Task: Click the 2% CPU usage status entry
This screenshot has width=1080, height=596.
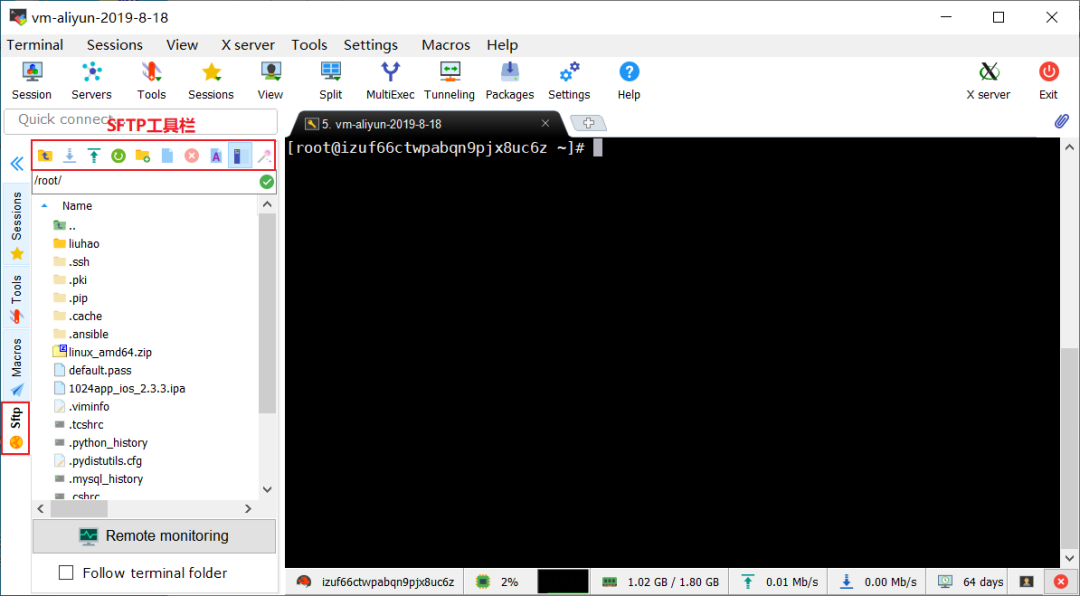Action: (497, 582)
